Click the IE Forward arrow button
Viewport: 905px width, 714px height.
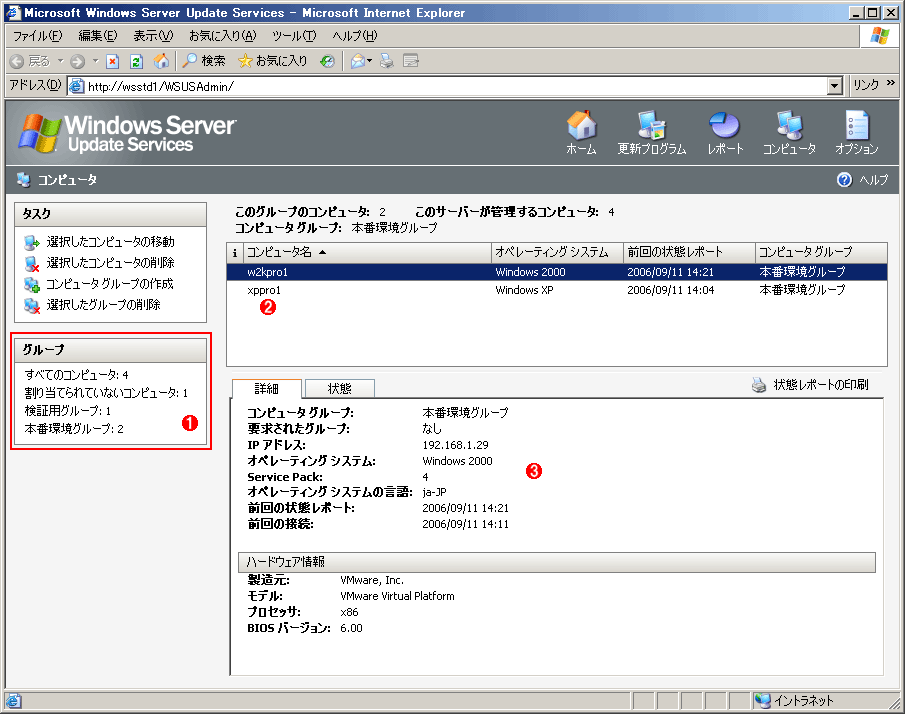click(x=77, y=61)
